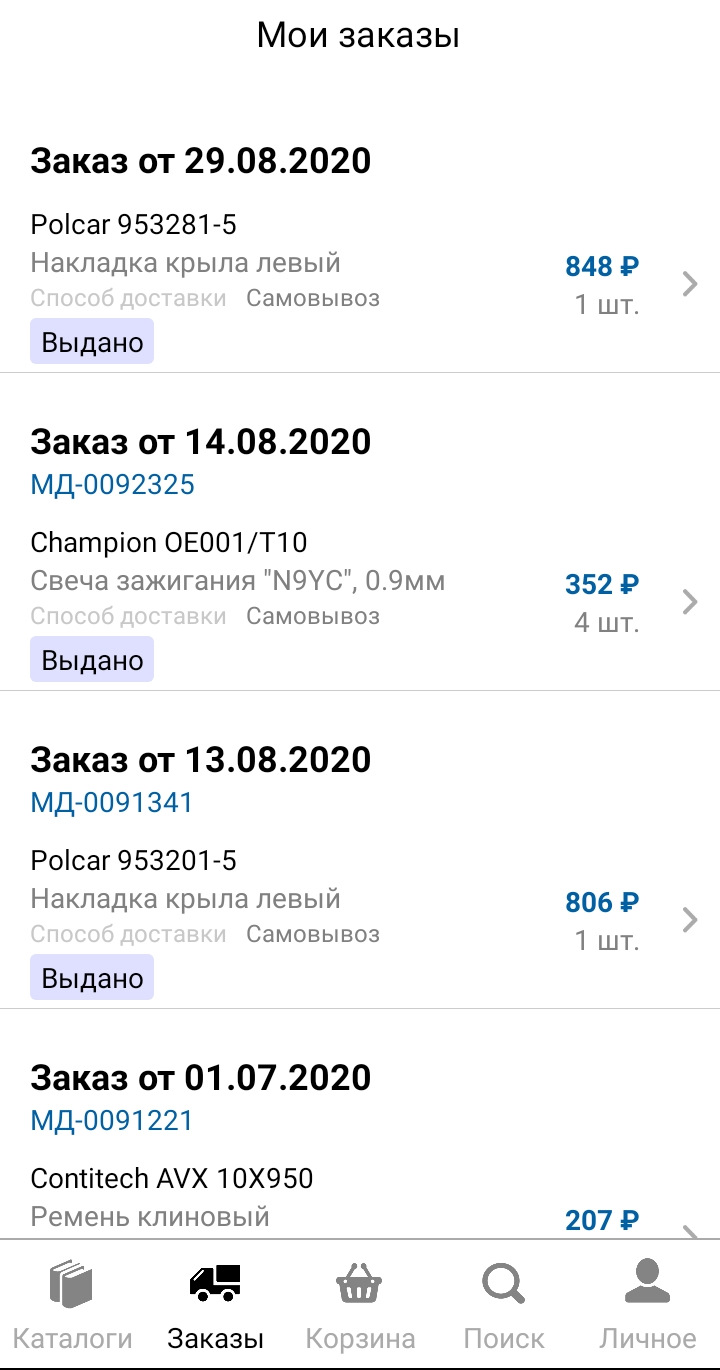The width and height of the screenshot is (720, 1370).
Task: Open the Каталоги books icon
Action: [x=71, y=1284]
